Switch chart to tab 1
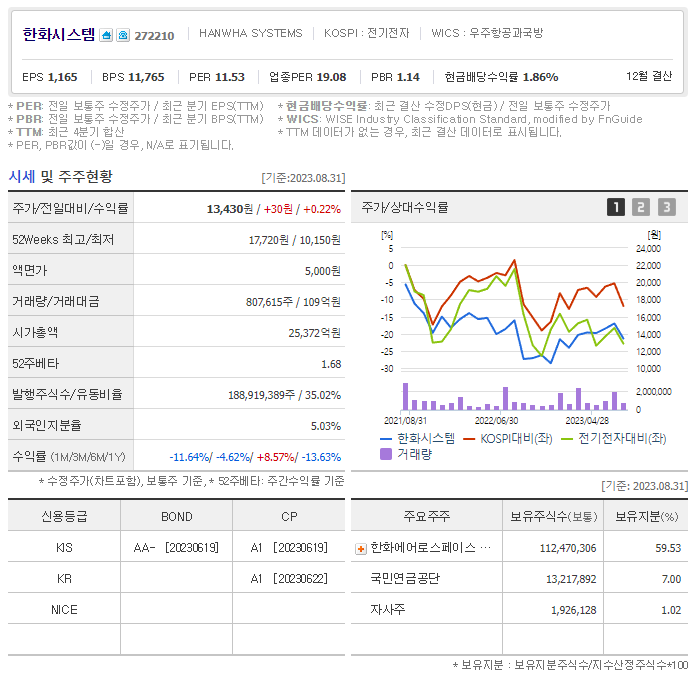 tap(616, 207)
